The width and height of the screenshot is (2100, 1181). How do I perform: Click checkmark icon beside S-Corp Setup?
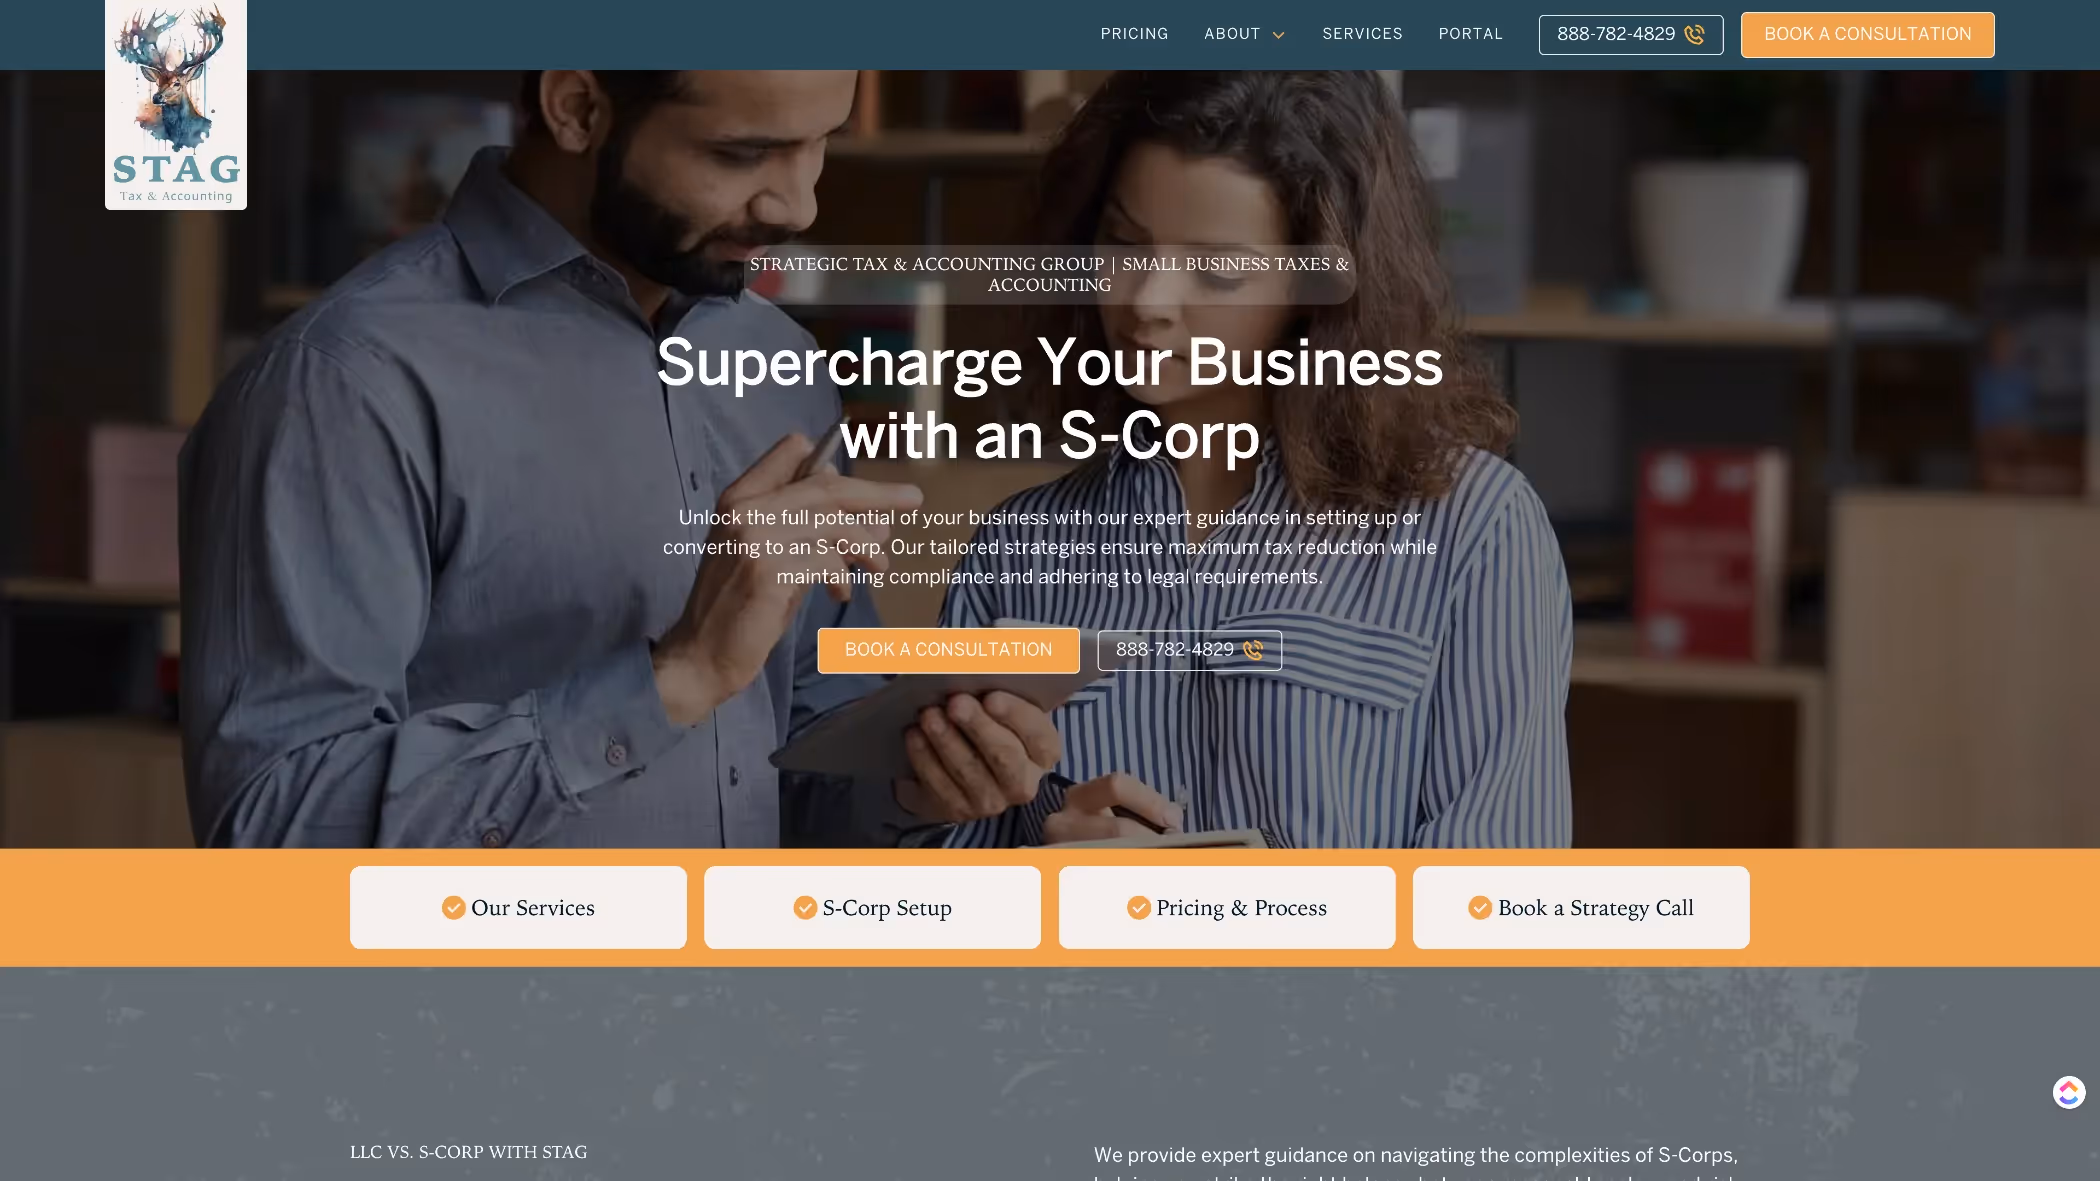(805, 907)
